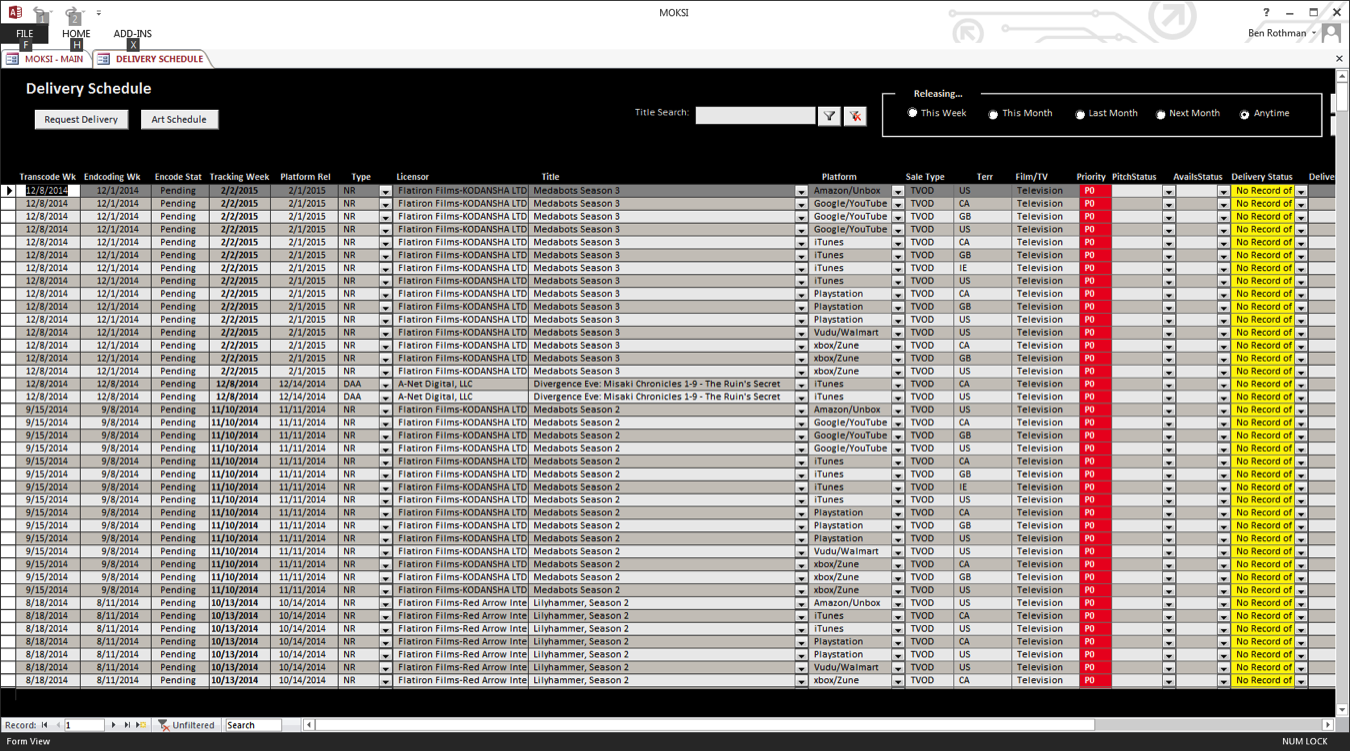Click the record selector of first row

[x=10, y=191]
